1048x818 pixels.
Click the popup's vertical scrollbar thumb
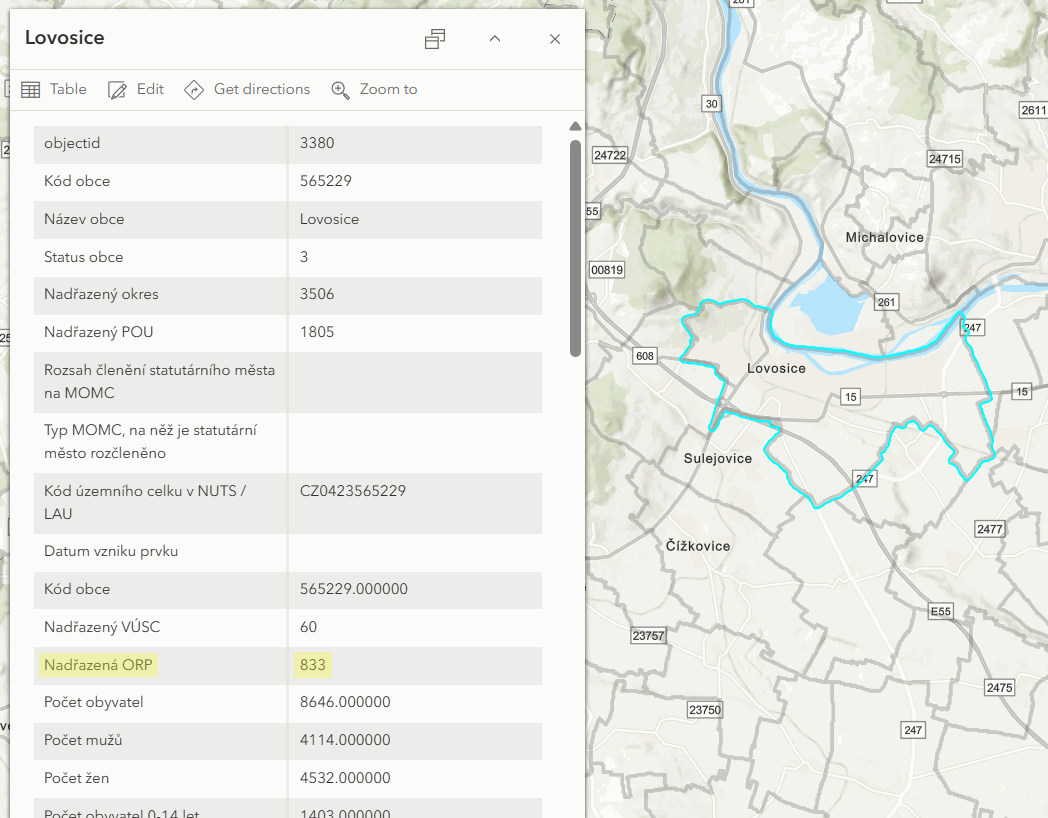click(x=575, y=247)
